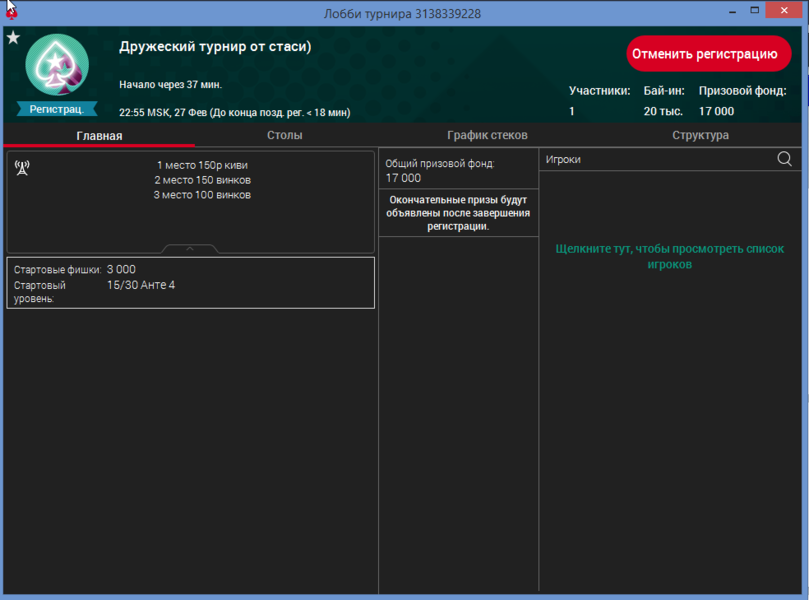Switch to the Главная tab
Screen dimensions: 809x600
point(99,135)
